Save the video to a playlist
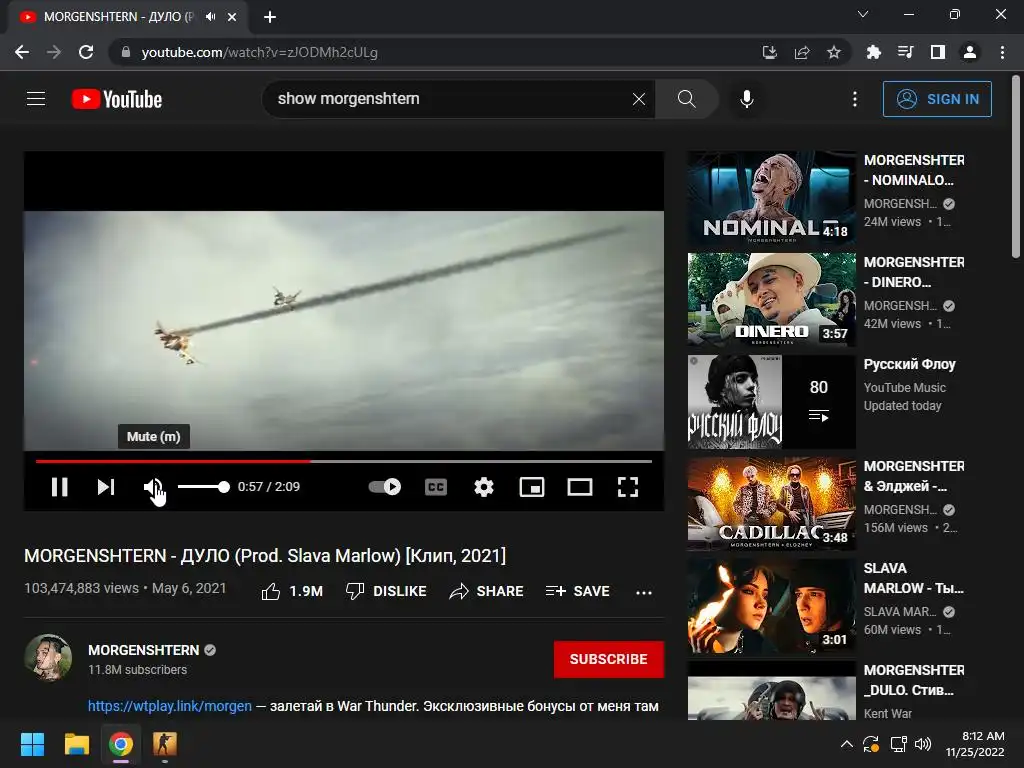 point(577,591)
